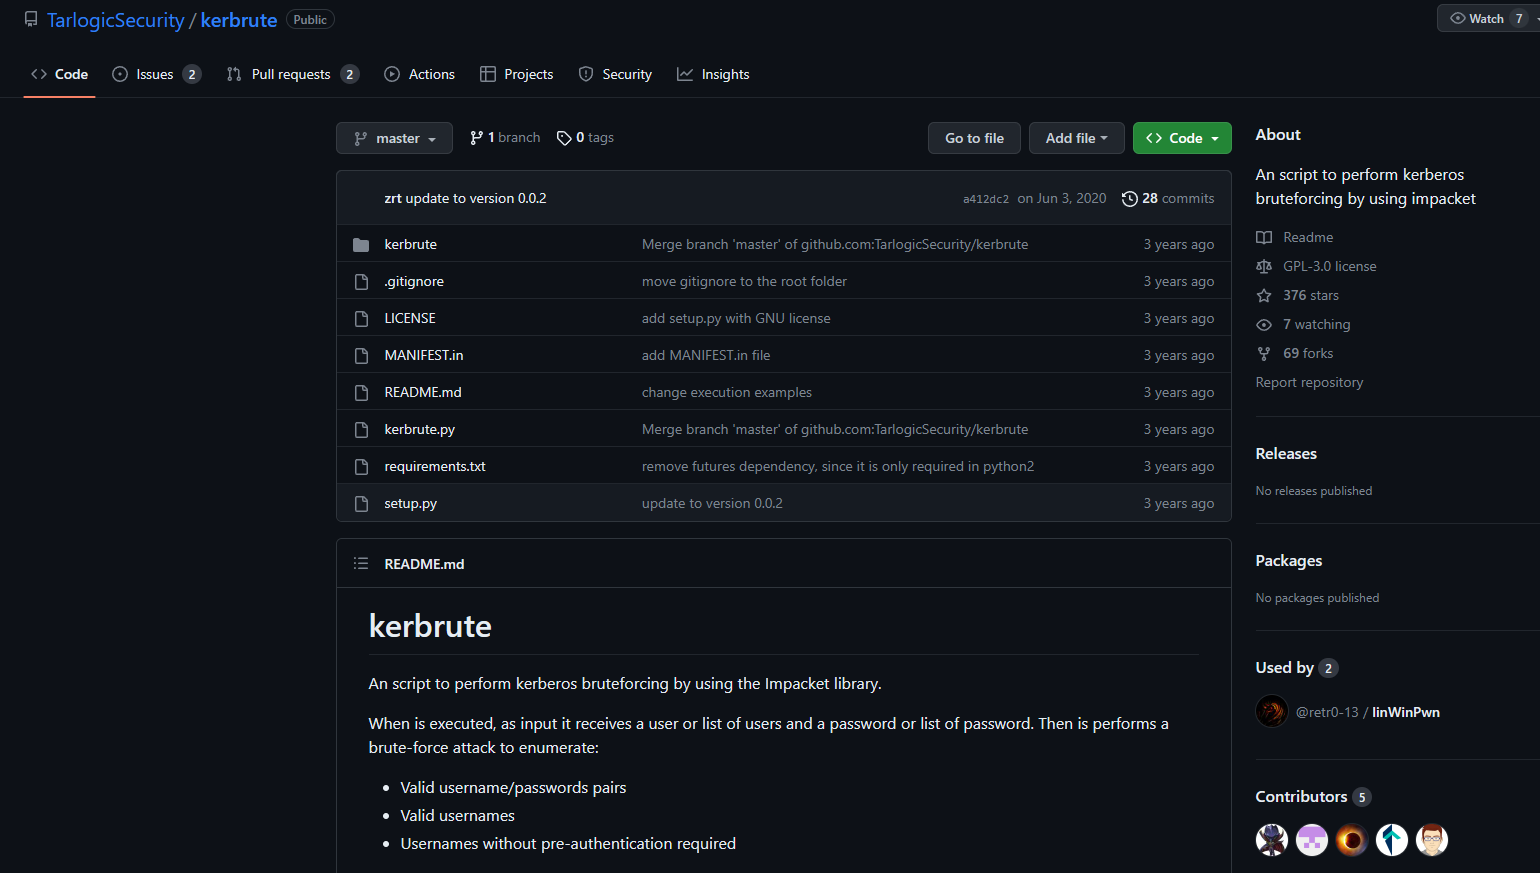The width and height of the screenshot is (1540, 873).
Task: Open the linWinPwn dependent repository link
Action: pyautogui.click(x=1406, y=713)
